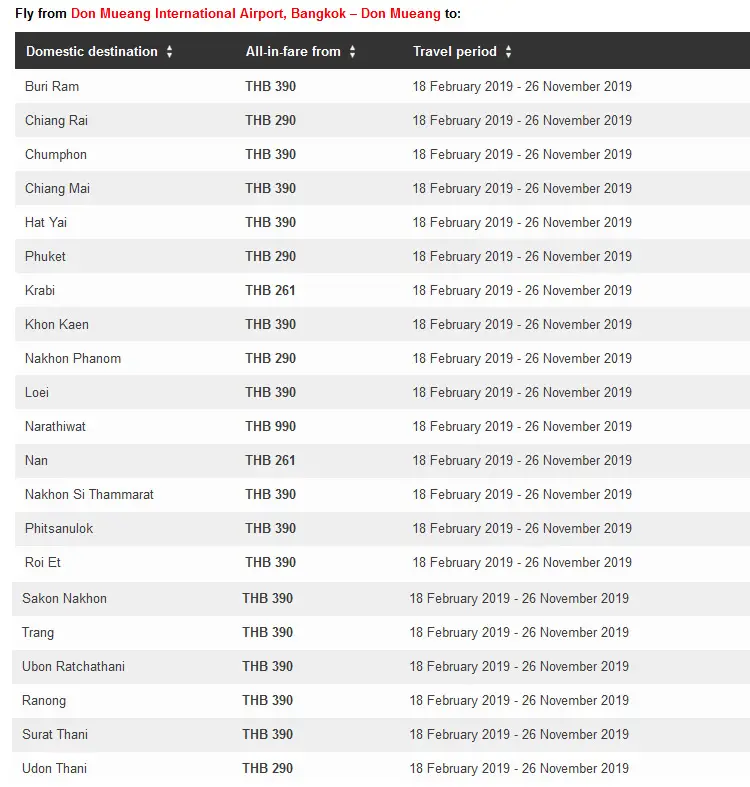Select the Chiang Rai destination
Viewport: 750px width, 787px height.
56,120
